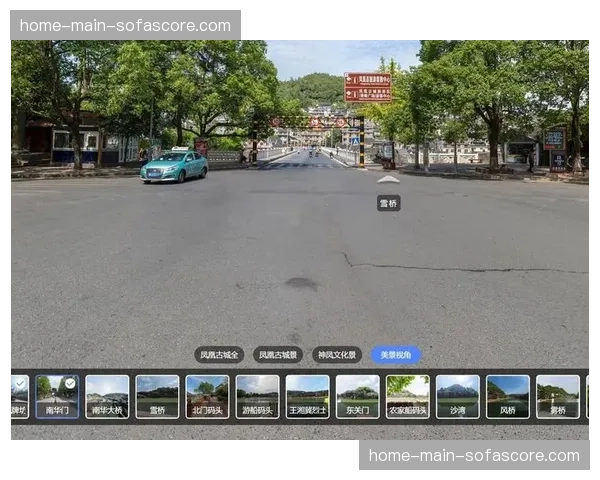The height and width of the screenshot is (480, 600).
Task: Click the checkmark on 南华门 thumbnail
Action: (70, 383)
